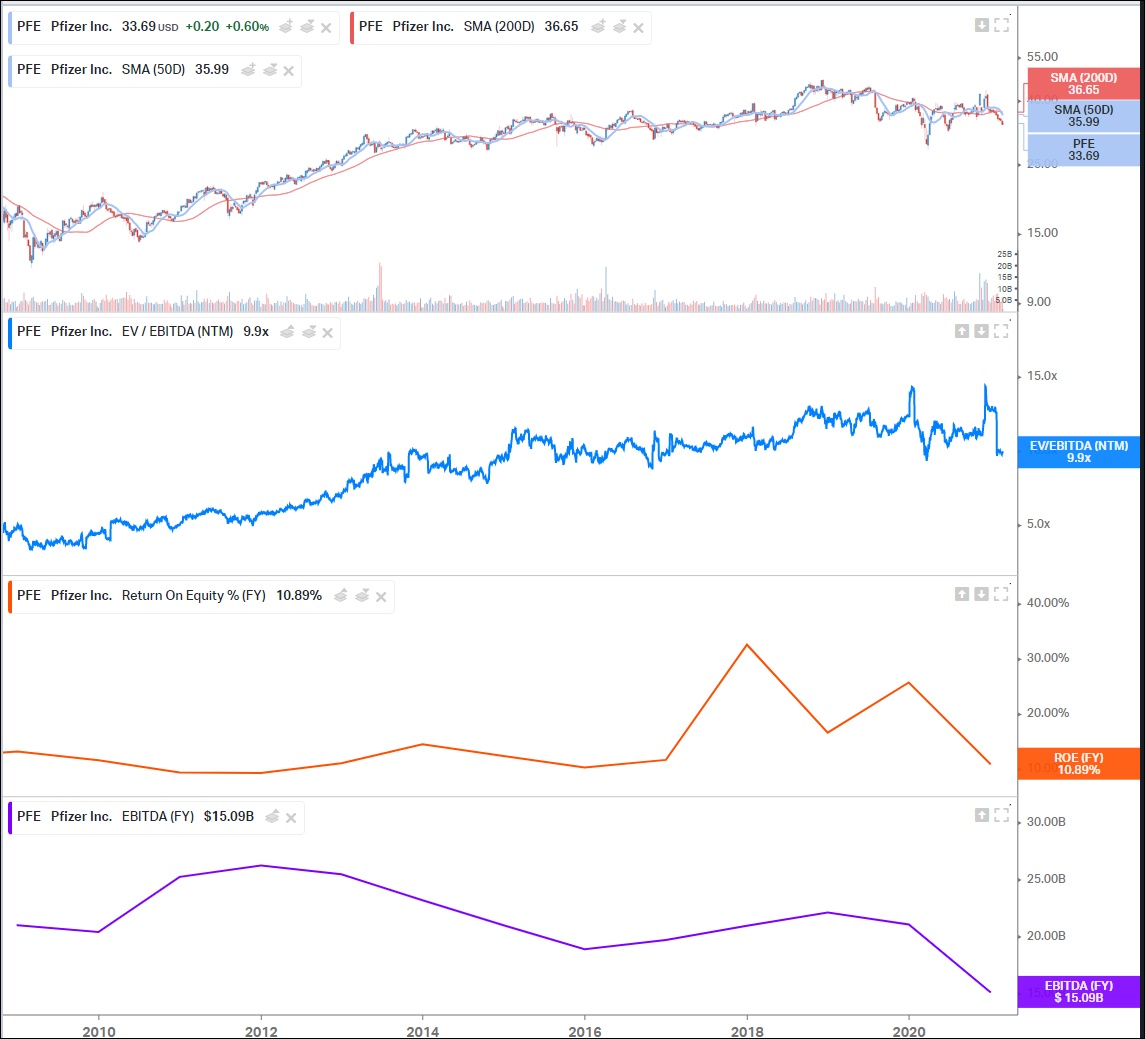Open the SMA (50D) 35.99 legend

click(x=155, y=71)
